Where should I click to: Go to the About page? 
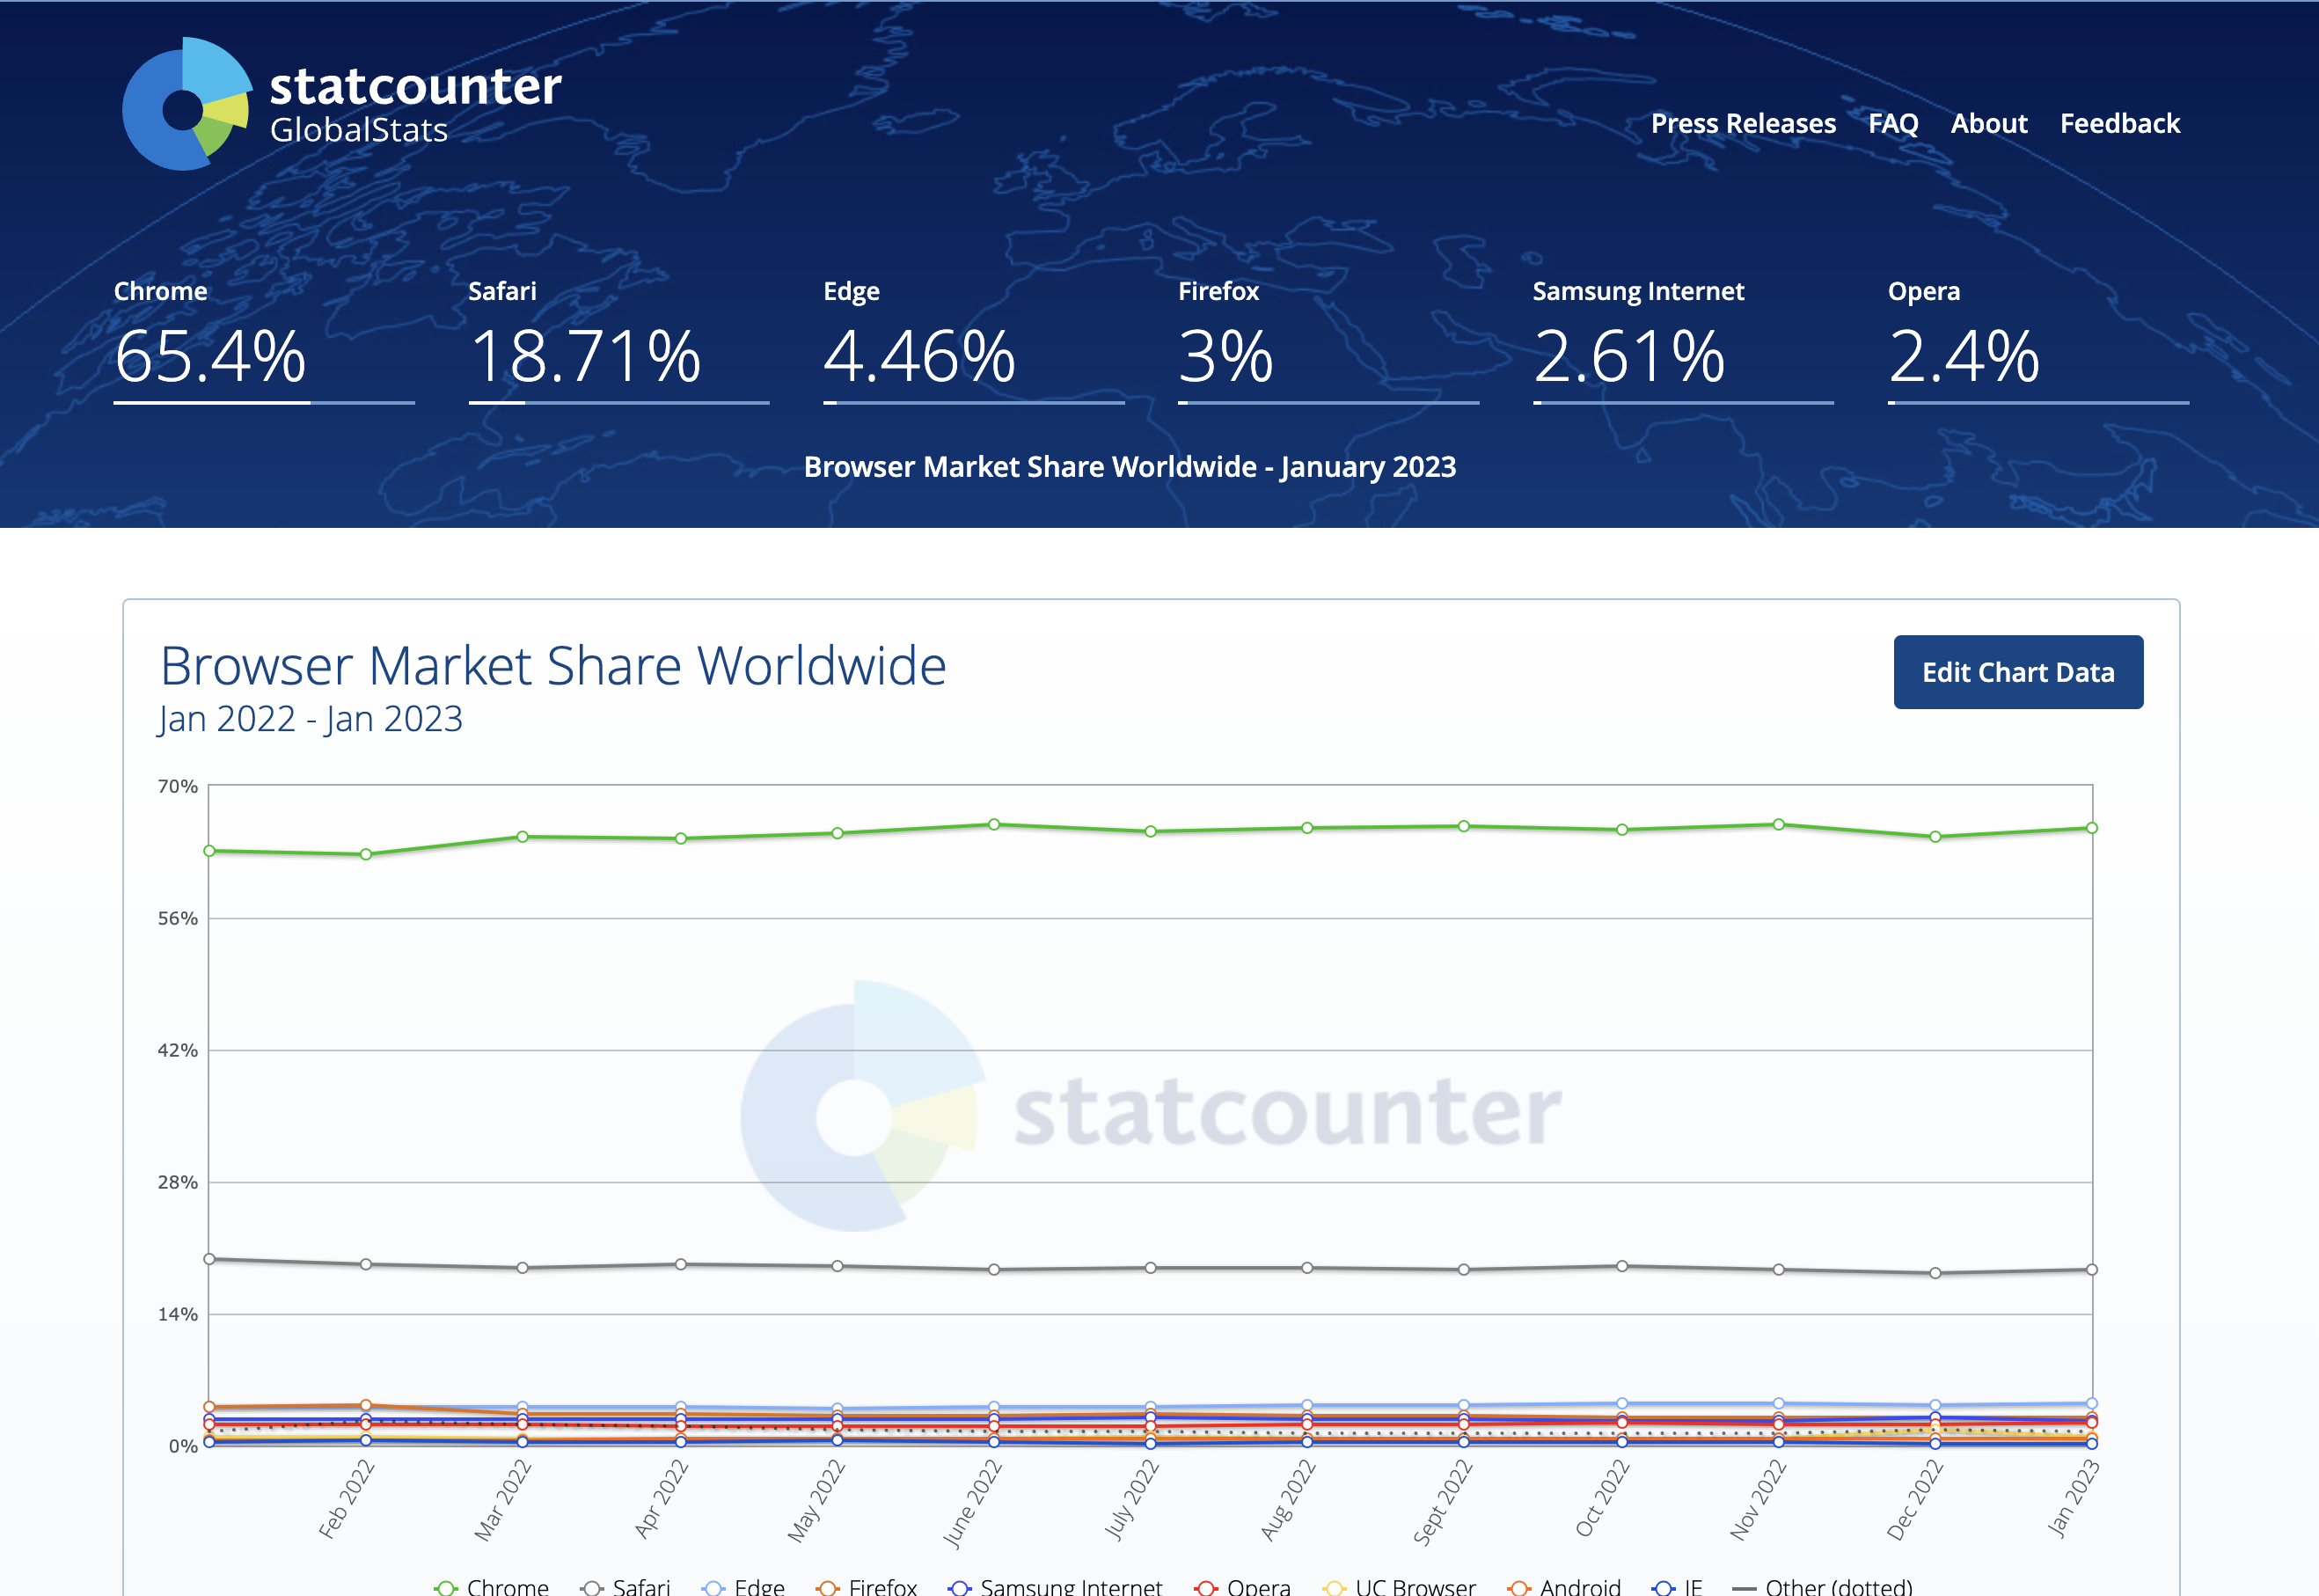(1988, 124)
